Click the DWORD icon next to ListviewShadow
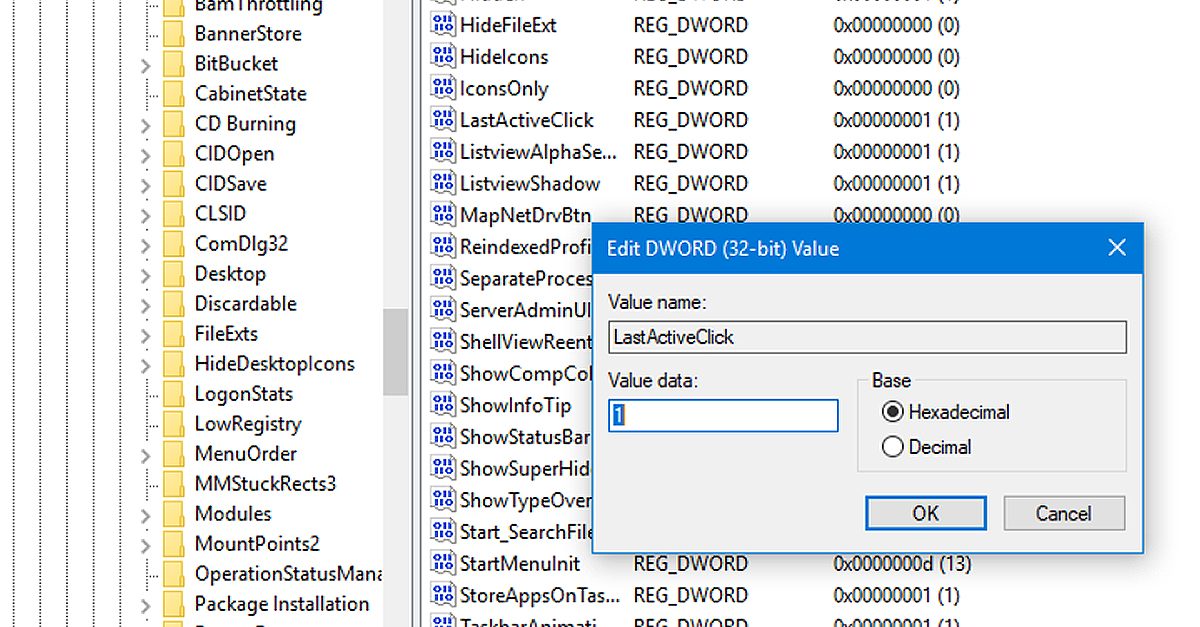 [443, 183]
